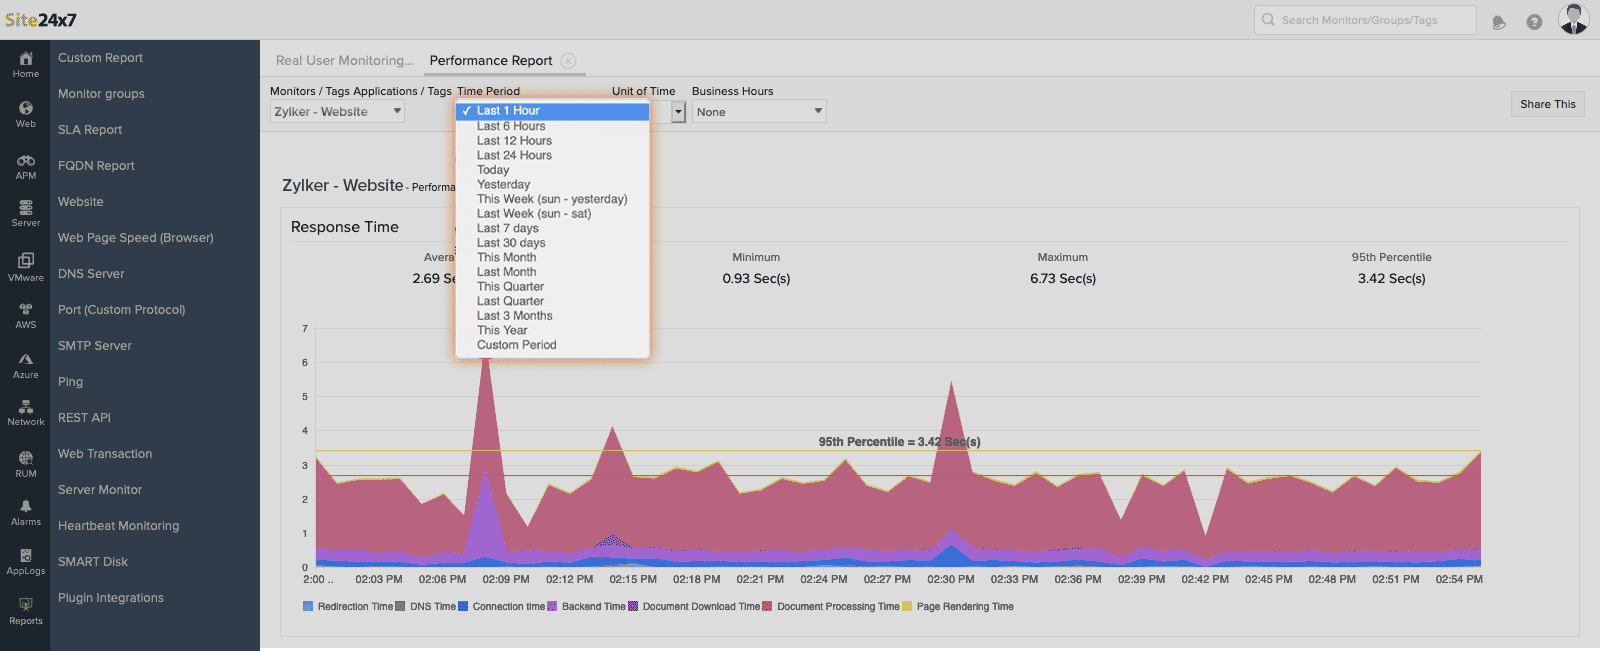This screenshot has width=1600, height=651.
Task: Open the VMware icon
Action: (x=26, y=261)
